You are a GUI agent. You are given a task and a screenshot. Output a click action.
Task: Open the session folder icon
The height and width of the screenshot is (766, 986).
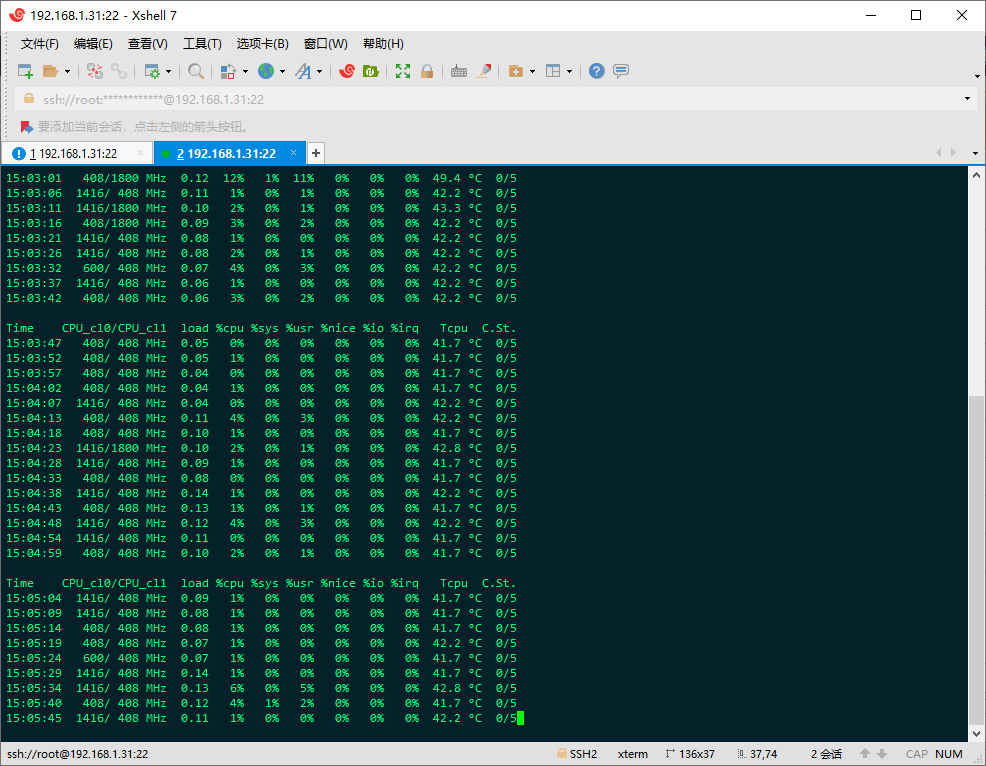click(50, 71)
